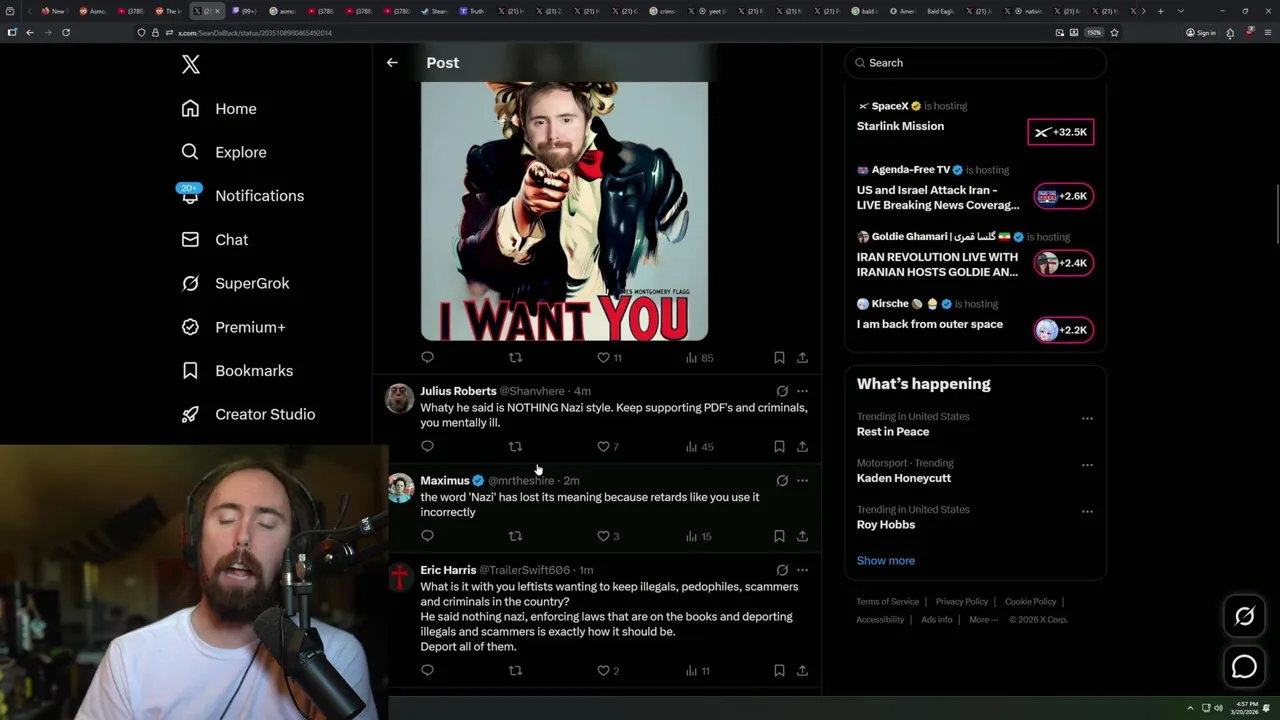Open the floating Grok button
The image size is (1280, 720).
[1244, 617]
